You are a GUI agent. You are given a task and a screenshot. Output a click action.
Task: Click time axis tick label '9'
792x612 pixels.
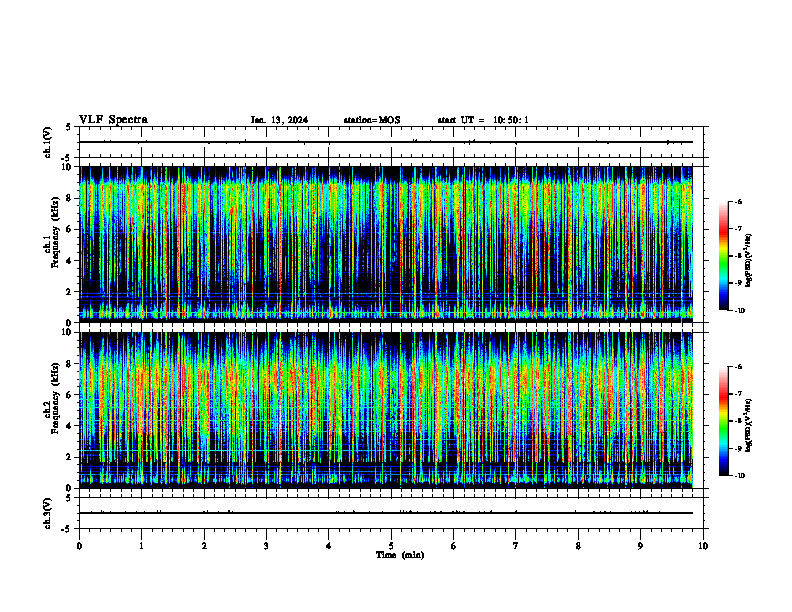tap(640, 546)
